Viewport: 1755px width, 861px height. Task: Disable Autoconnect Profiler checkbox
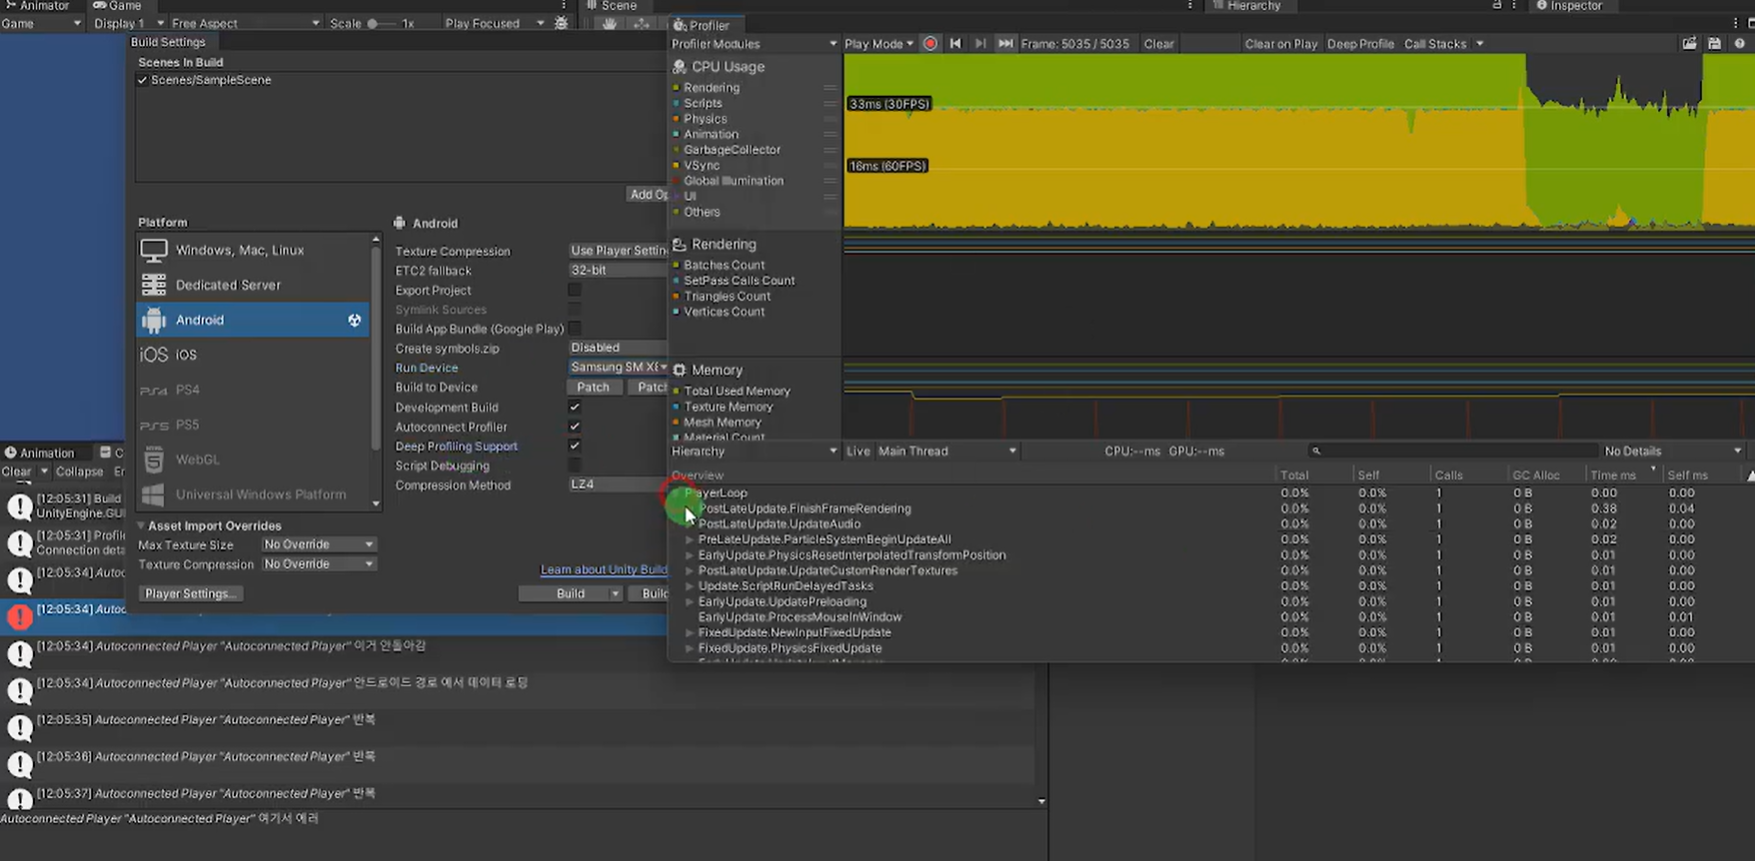coord(574,427)
